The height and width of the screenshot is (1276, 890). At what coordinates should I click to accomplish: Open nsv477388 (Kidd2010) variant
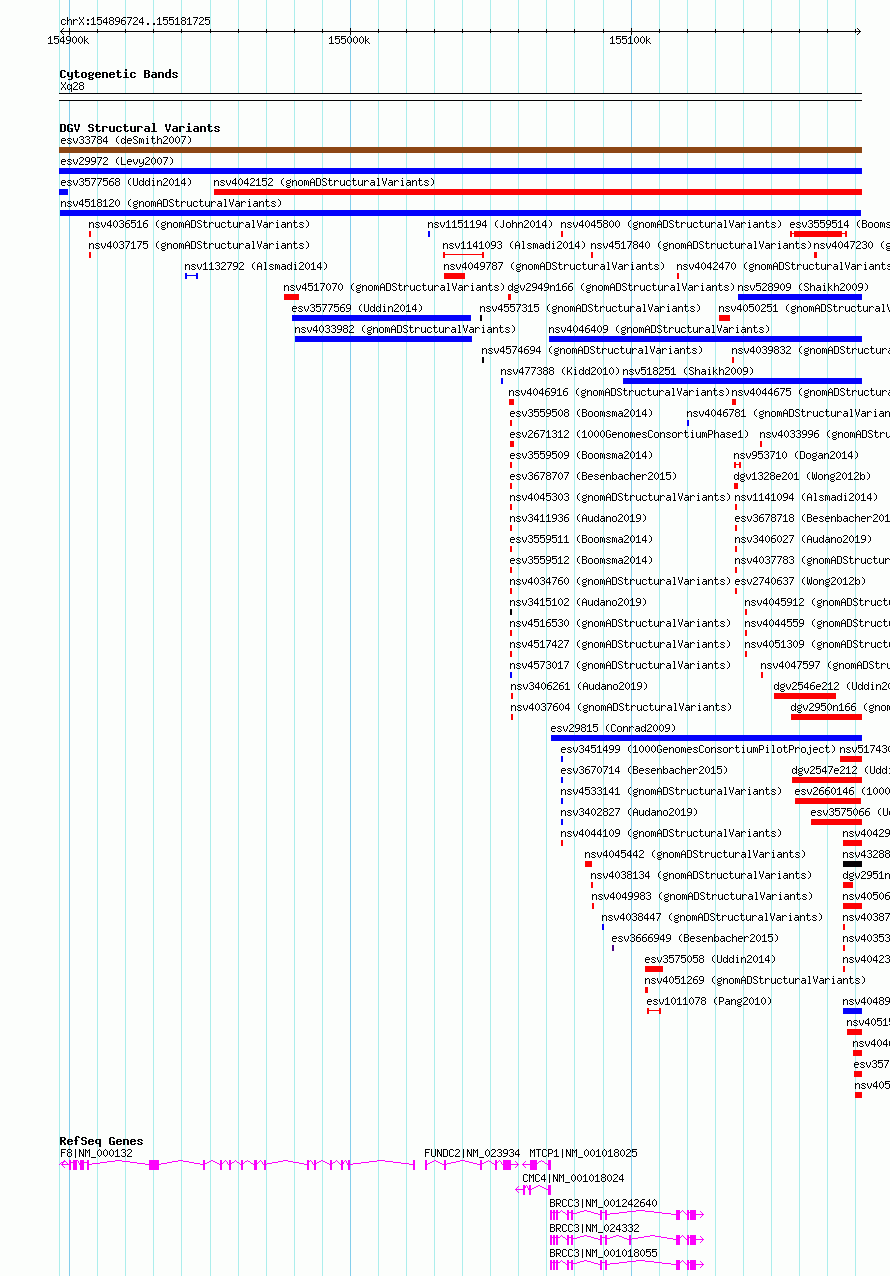[560, 372]
